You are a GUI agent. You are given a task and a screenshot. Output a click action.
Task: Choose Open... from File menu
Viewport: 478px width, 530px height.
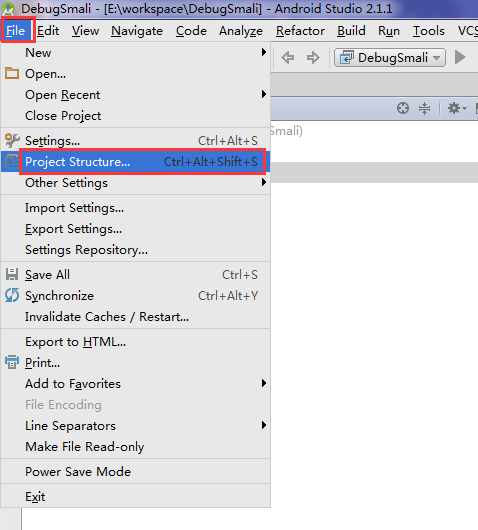pyautogui.click(x=135, y=73)
